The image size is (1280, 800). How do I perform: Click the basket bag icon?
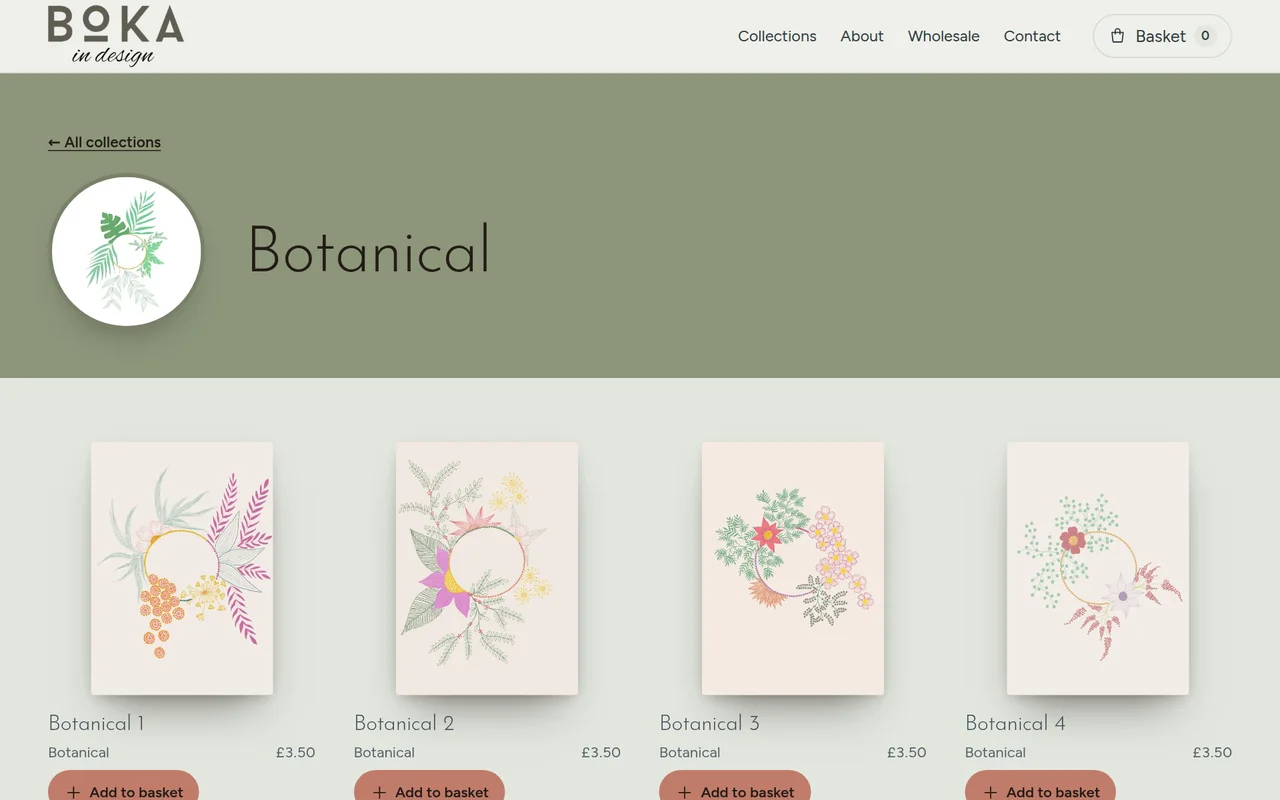[1117, 36]
